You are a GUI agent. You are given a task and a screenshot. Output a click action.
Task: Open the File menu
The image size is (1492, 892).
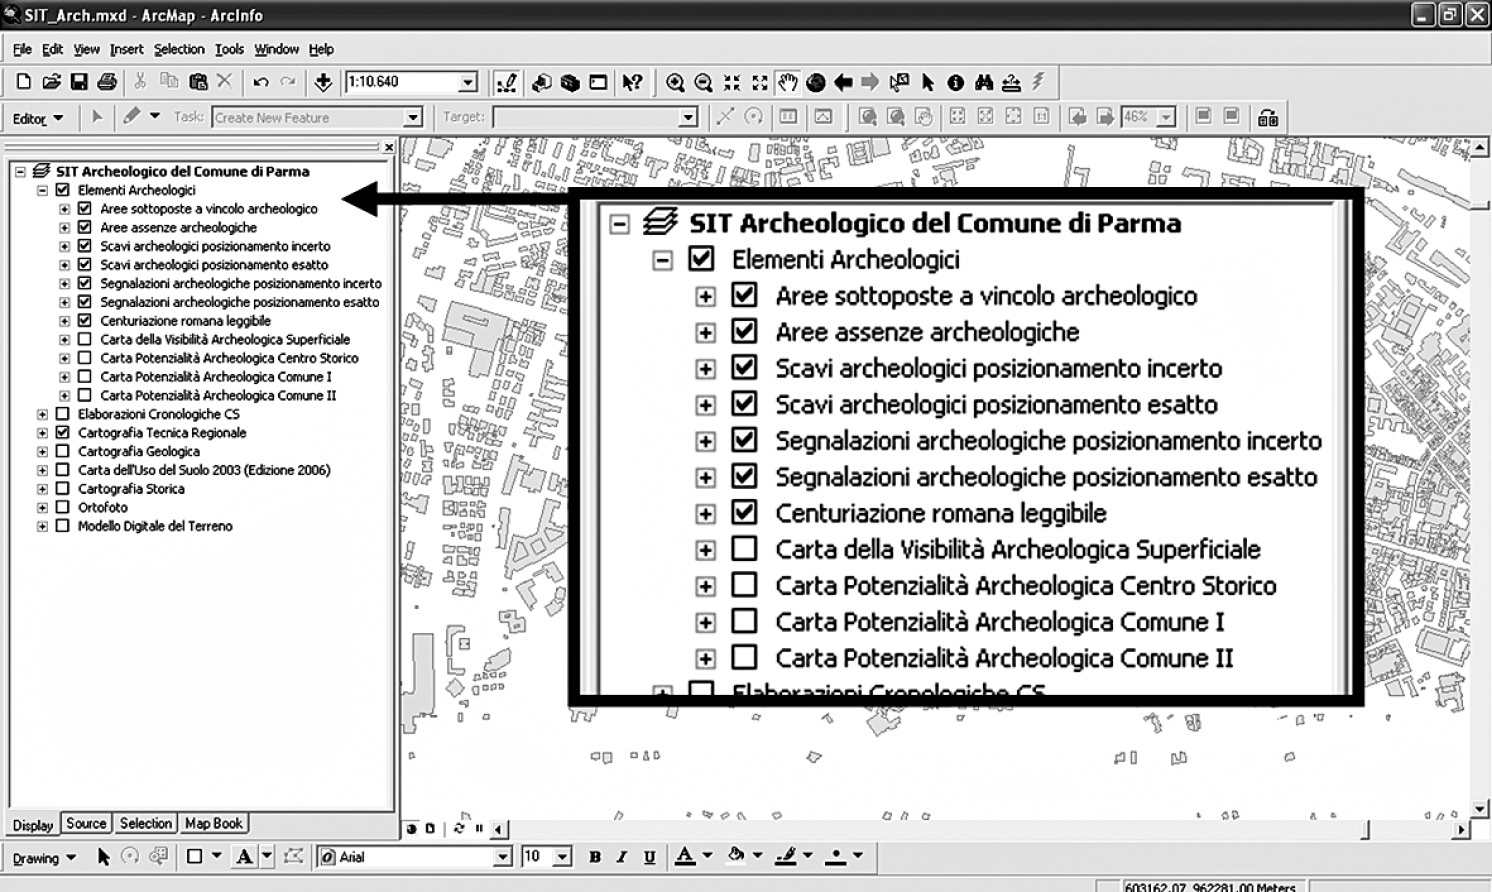pos(22,49)
